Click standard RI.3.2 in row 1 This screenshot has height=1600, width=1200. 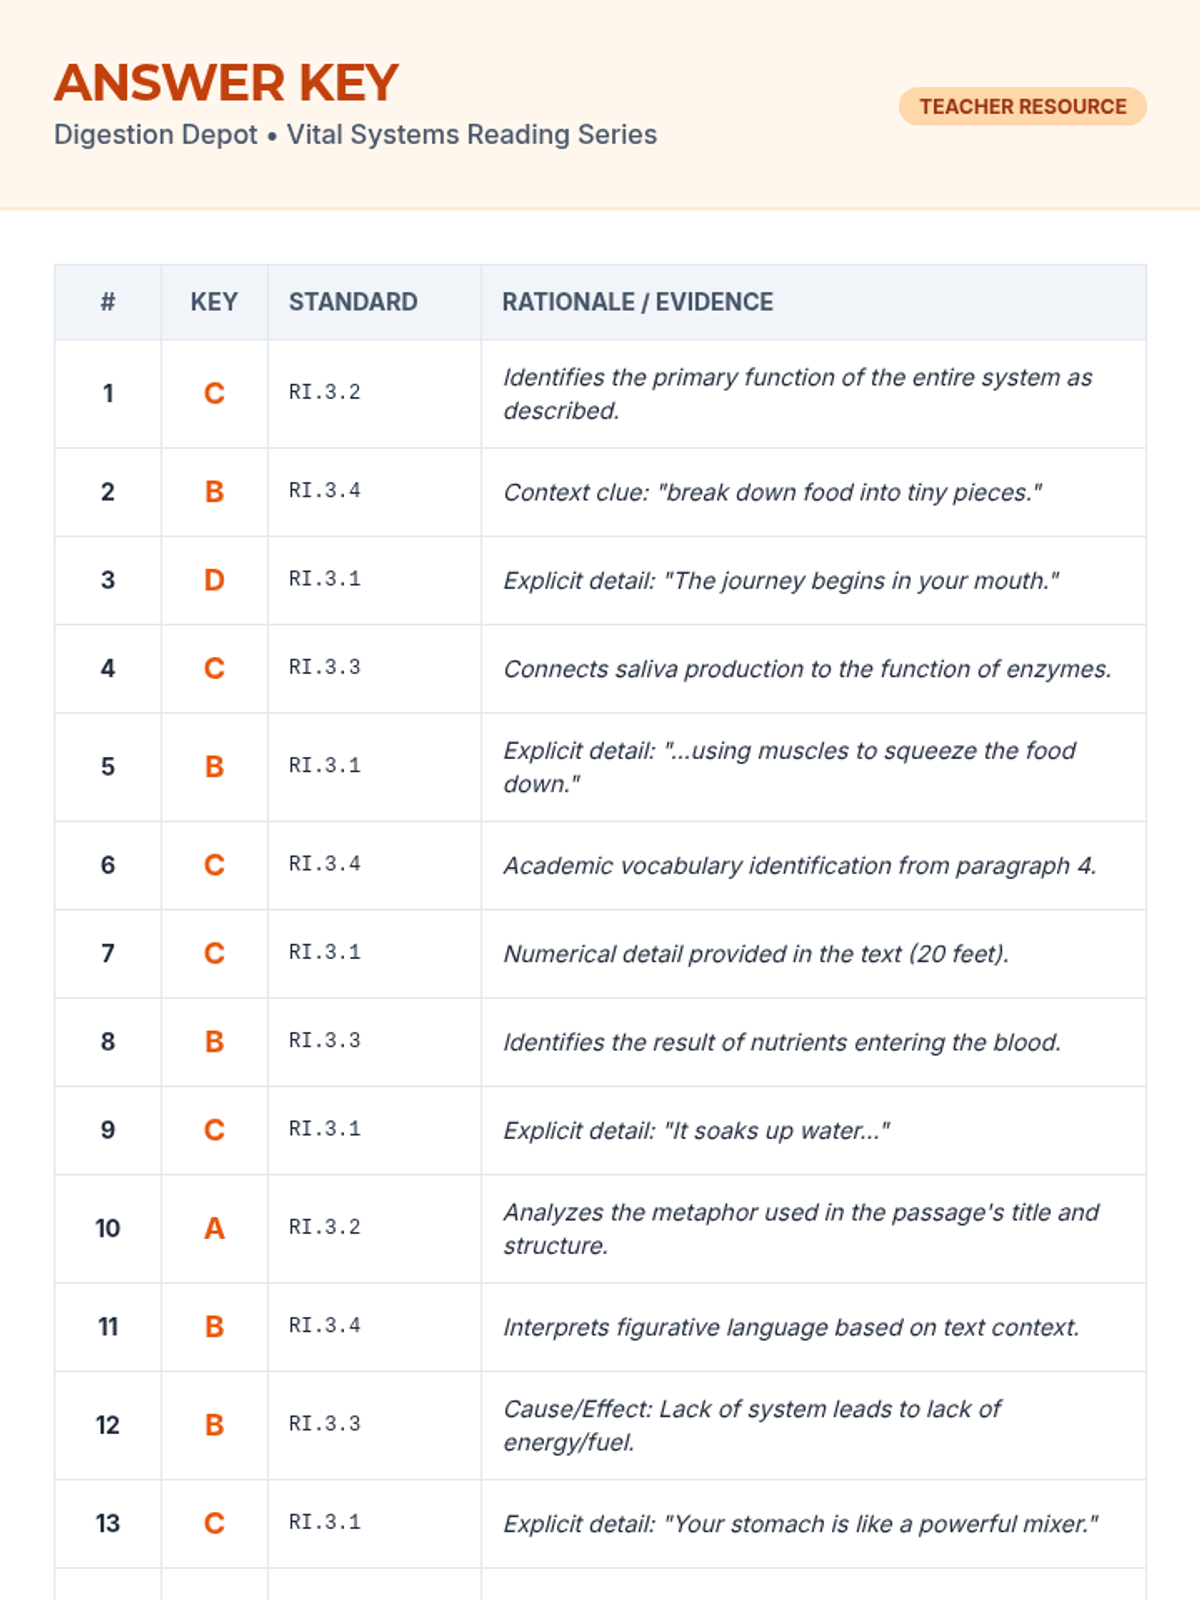[324, 392]
